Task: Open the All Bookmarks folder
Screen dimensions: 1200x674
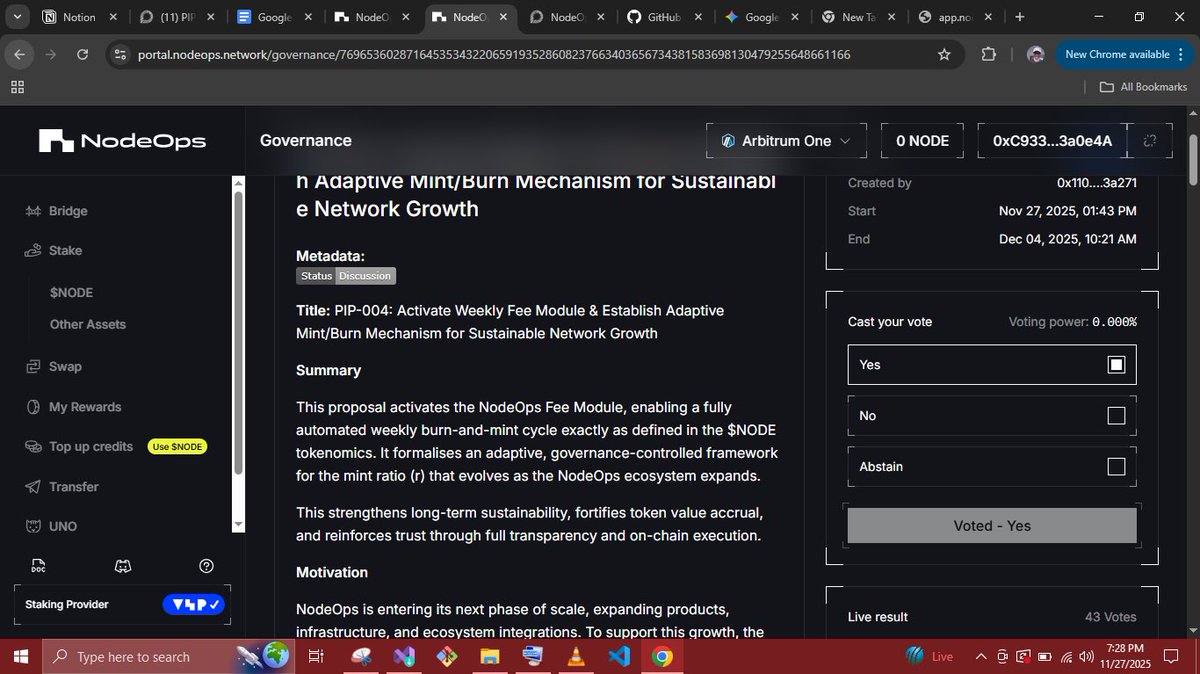Action: (x=1143, y=87)
